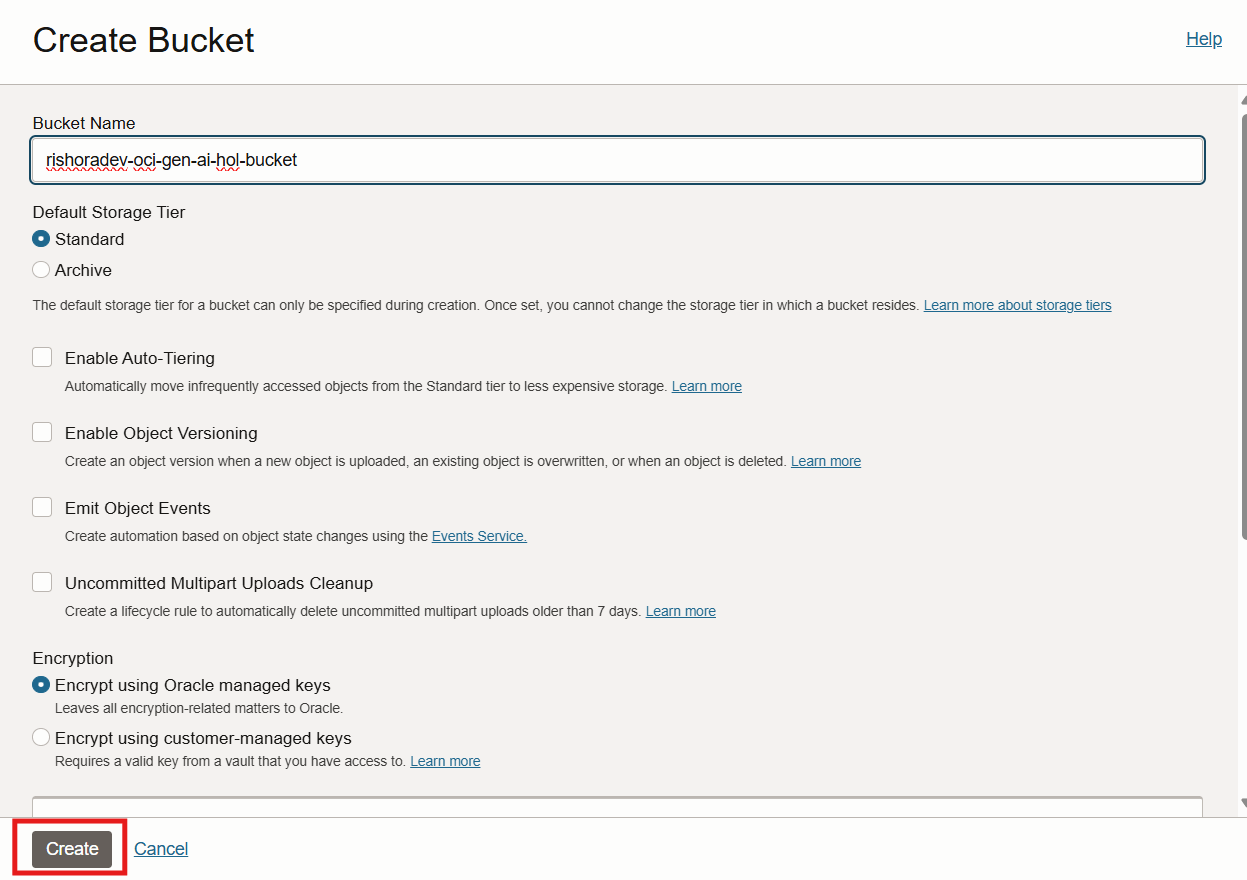This screenshot has height=880, width=1247.
Task: Toggle Uncommitted Multipart Uploads Cleanup
Action: tap(42, 582)
